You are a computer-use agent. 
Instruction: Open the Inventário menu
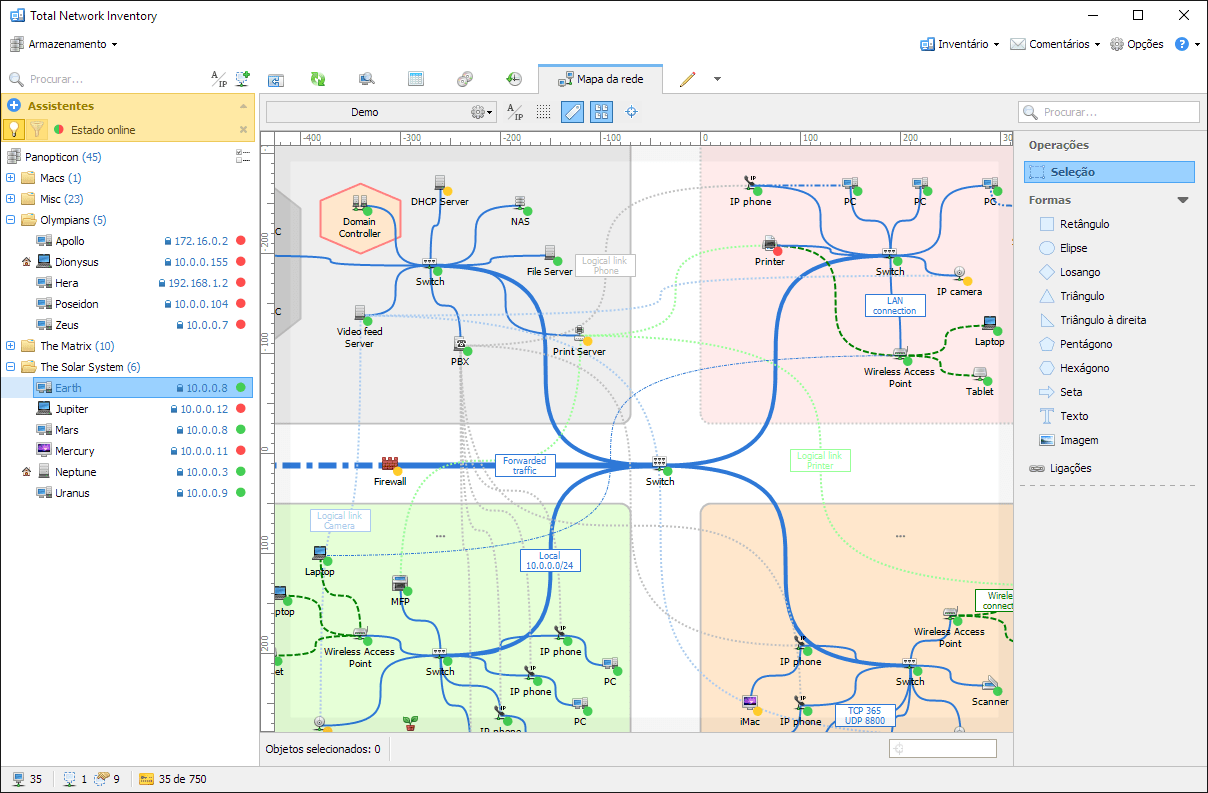(x=960, y=44)
